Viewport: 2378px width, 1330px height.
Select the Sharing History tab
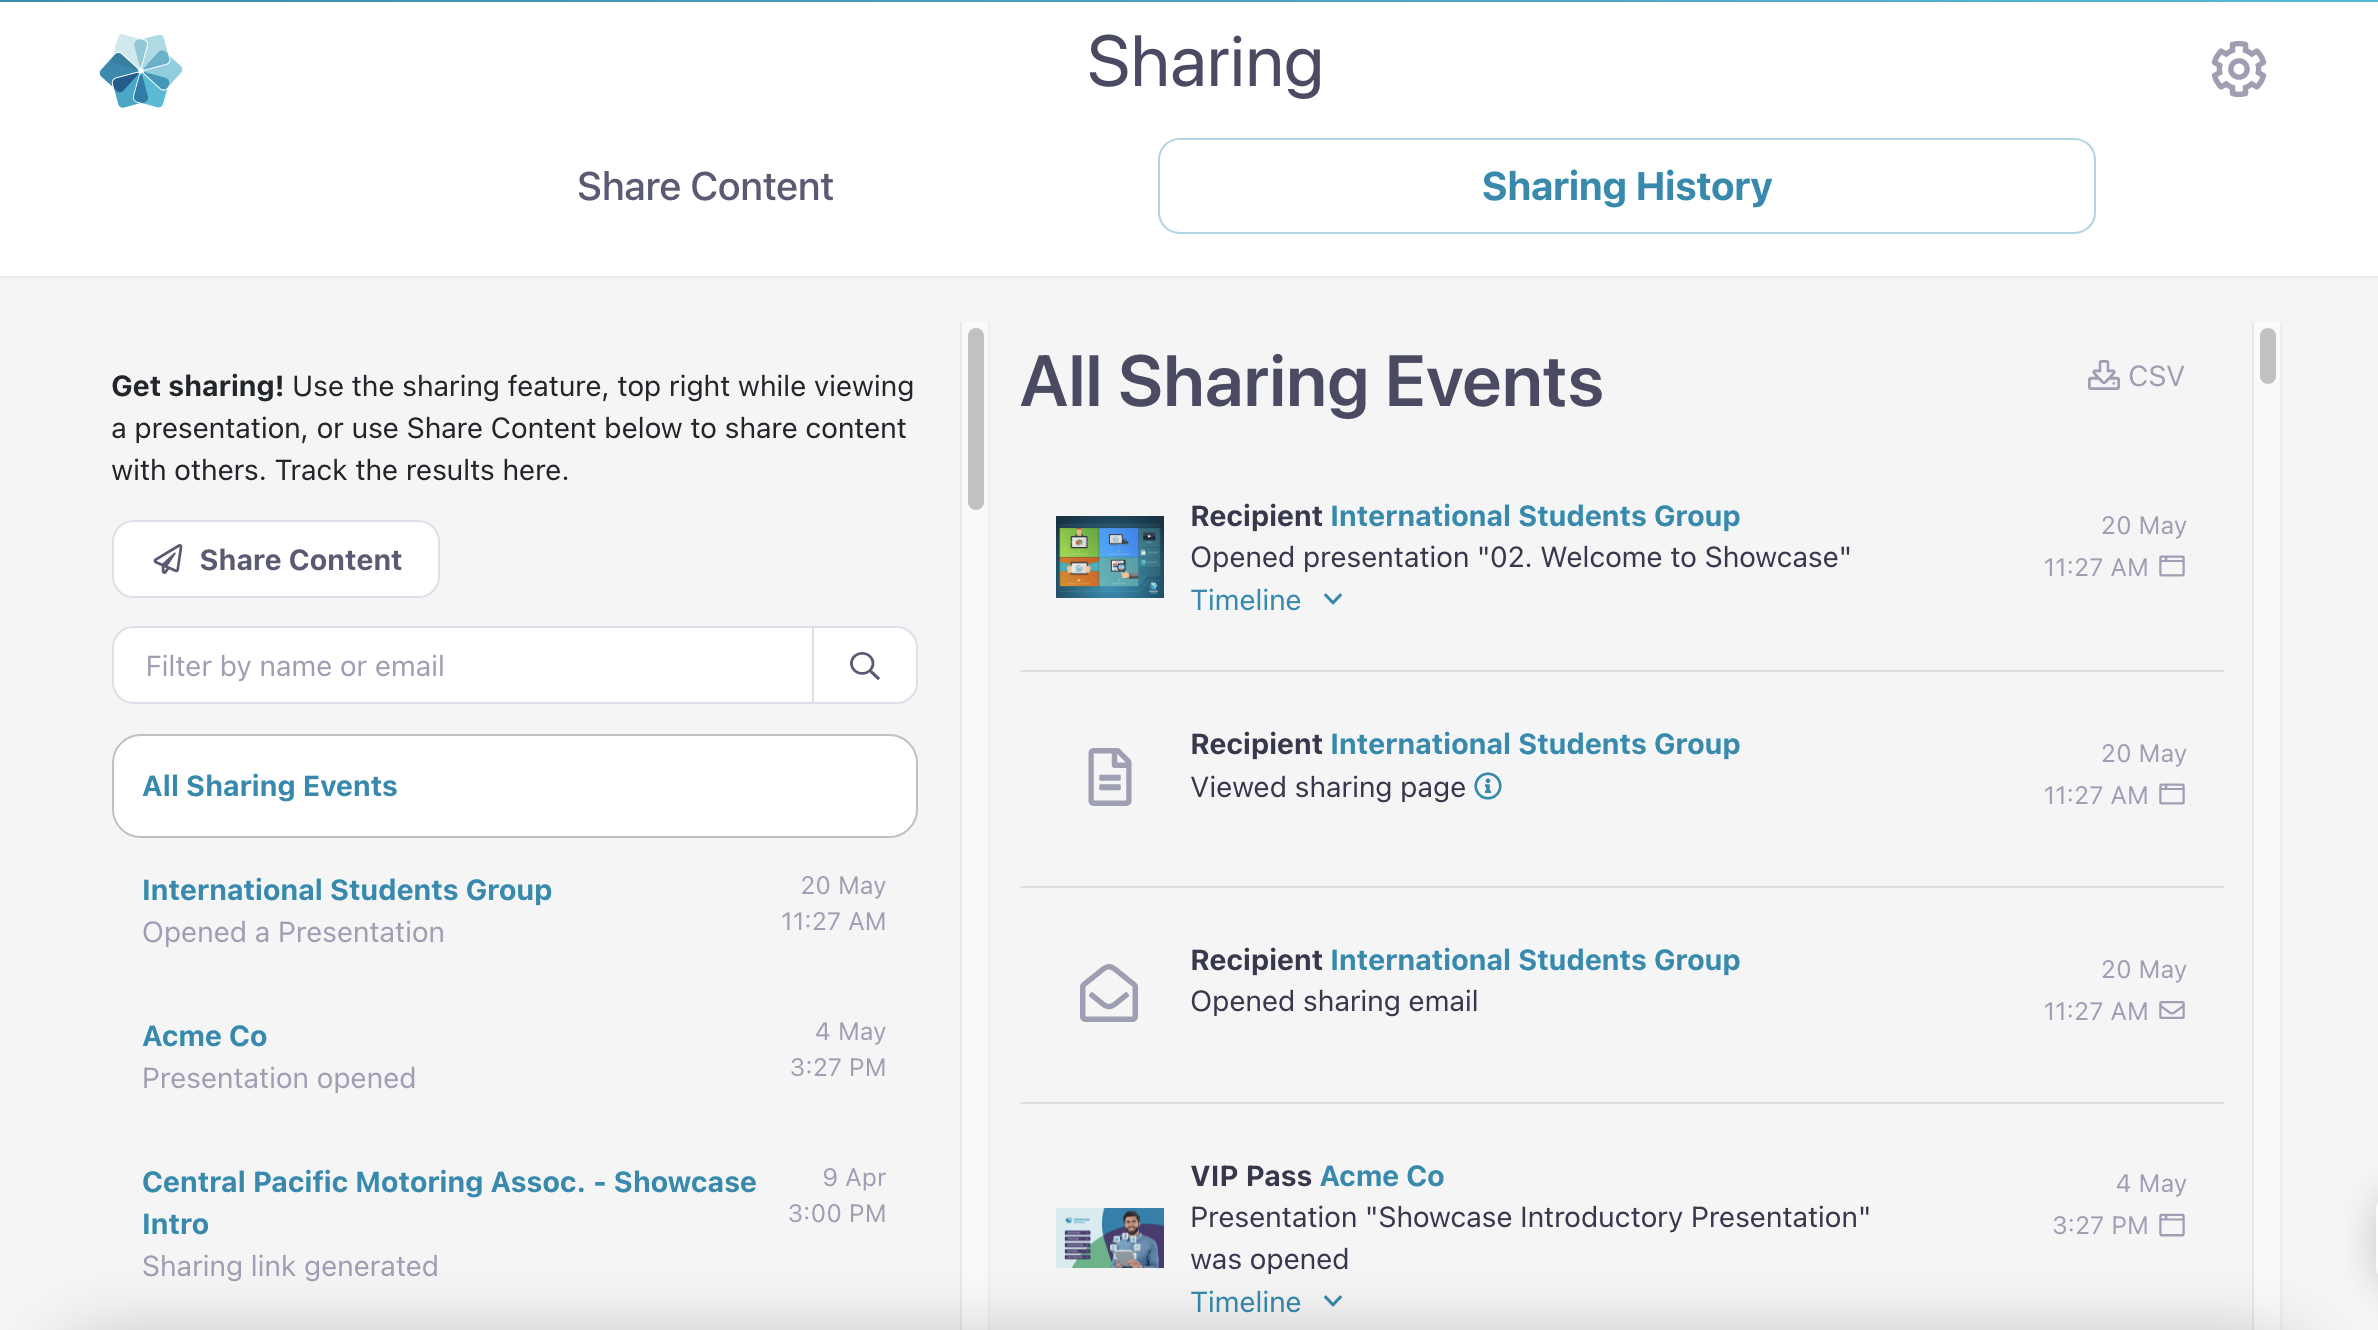pyautogui.click(x=1626, y=187)
